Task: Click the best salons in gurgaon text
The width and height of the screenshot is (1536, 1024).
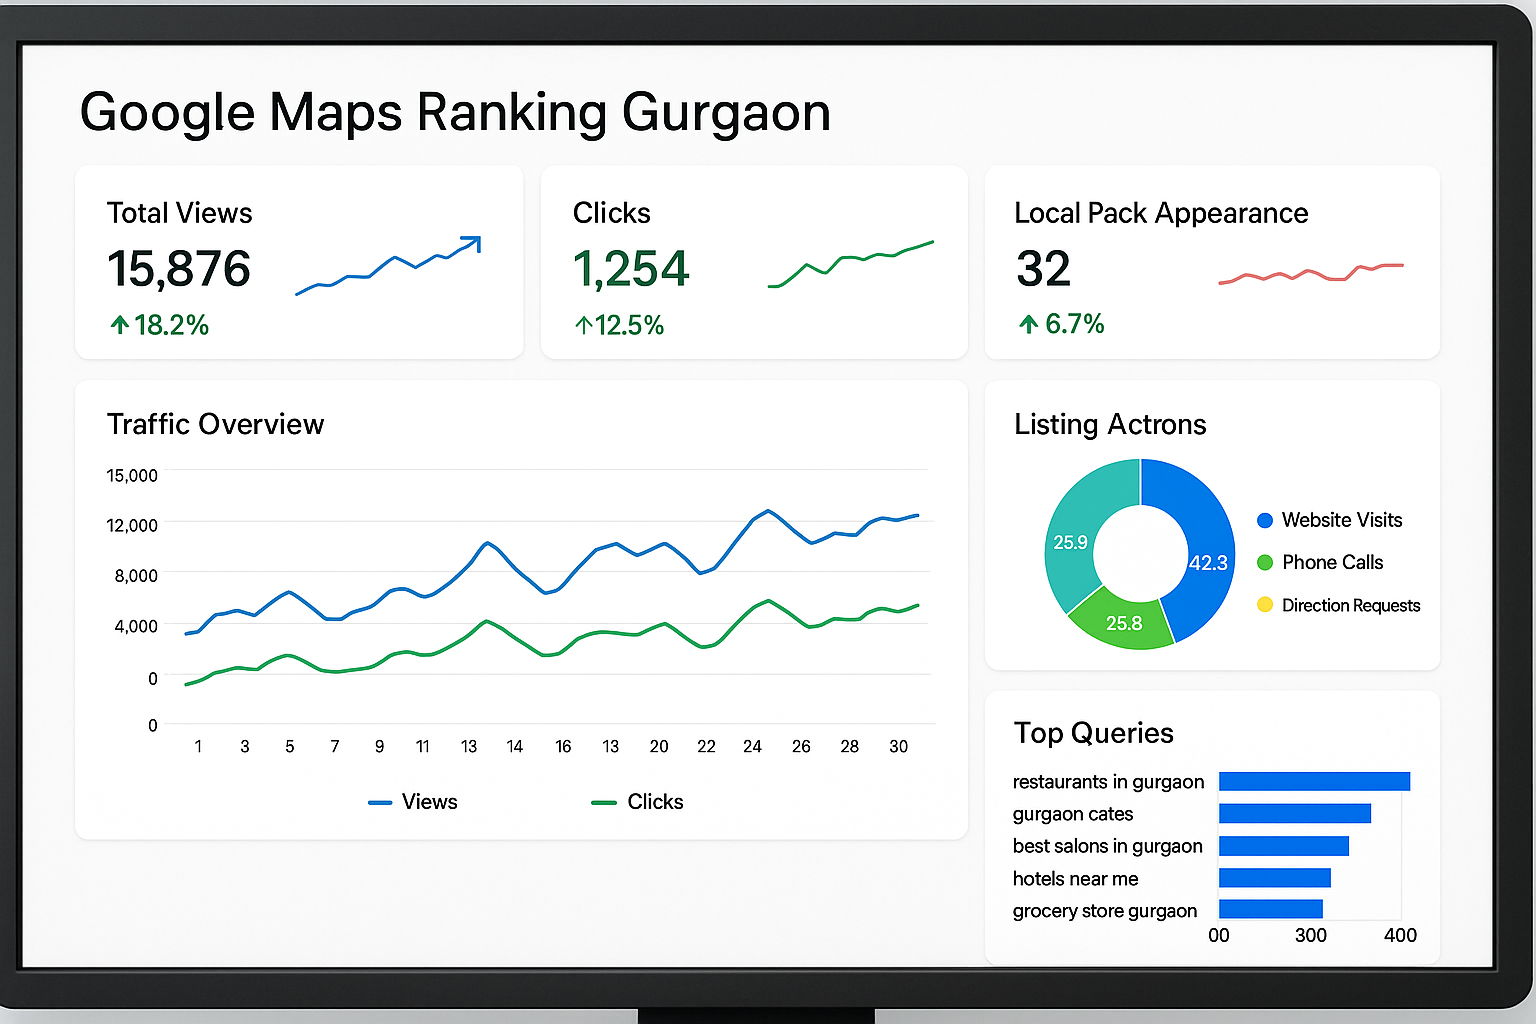Action: click(x=1107, y=846)
